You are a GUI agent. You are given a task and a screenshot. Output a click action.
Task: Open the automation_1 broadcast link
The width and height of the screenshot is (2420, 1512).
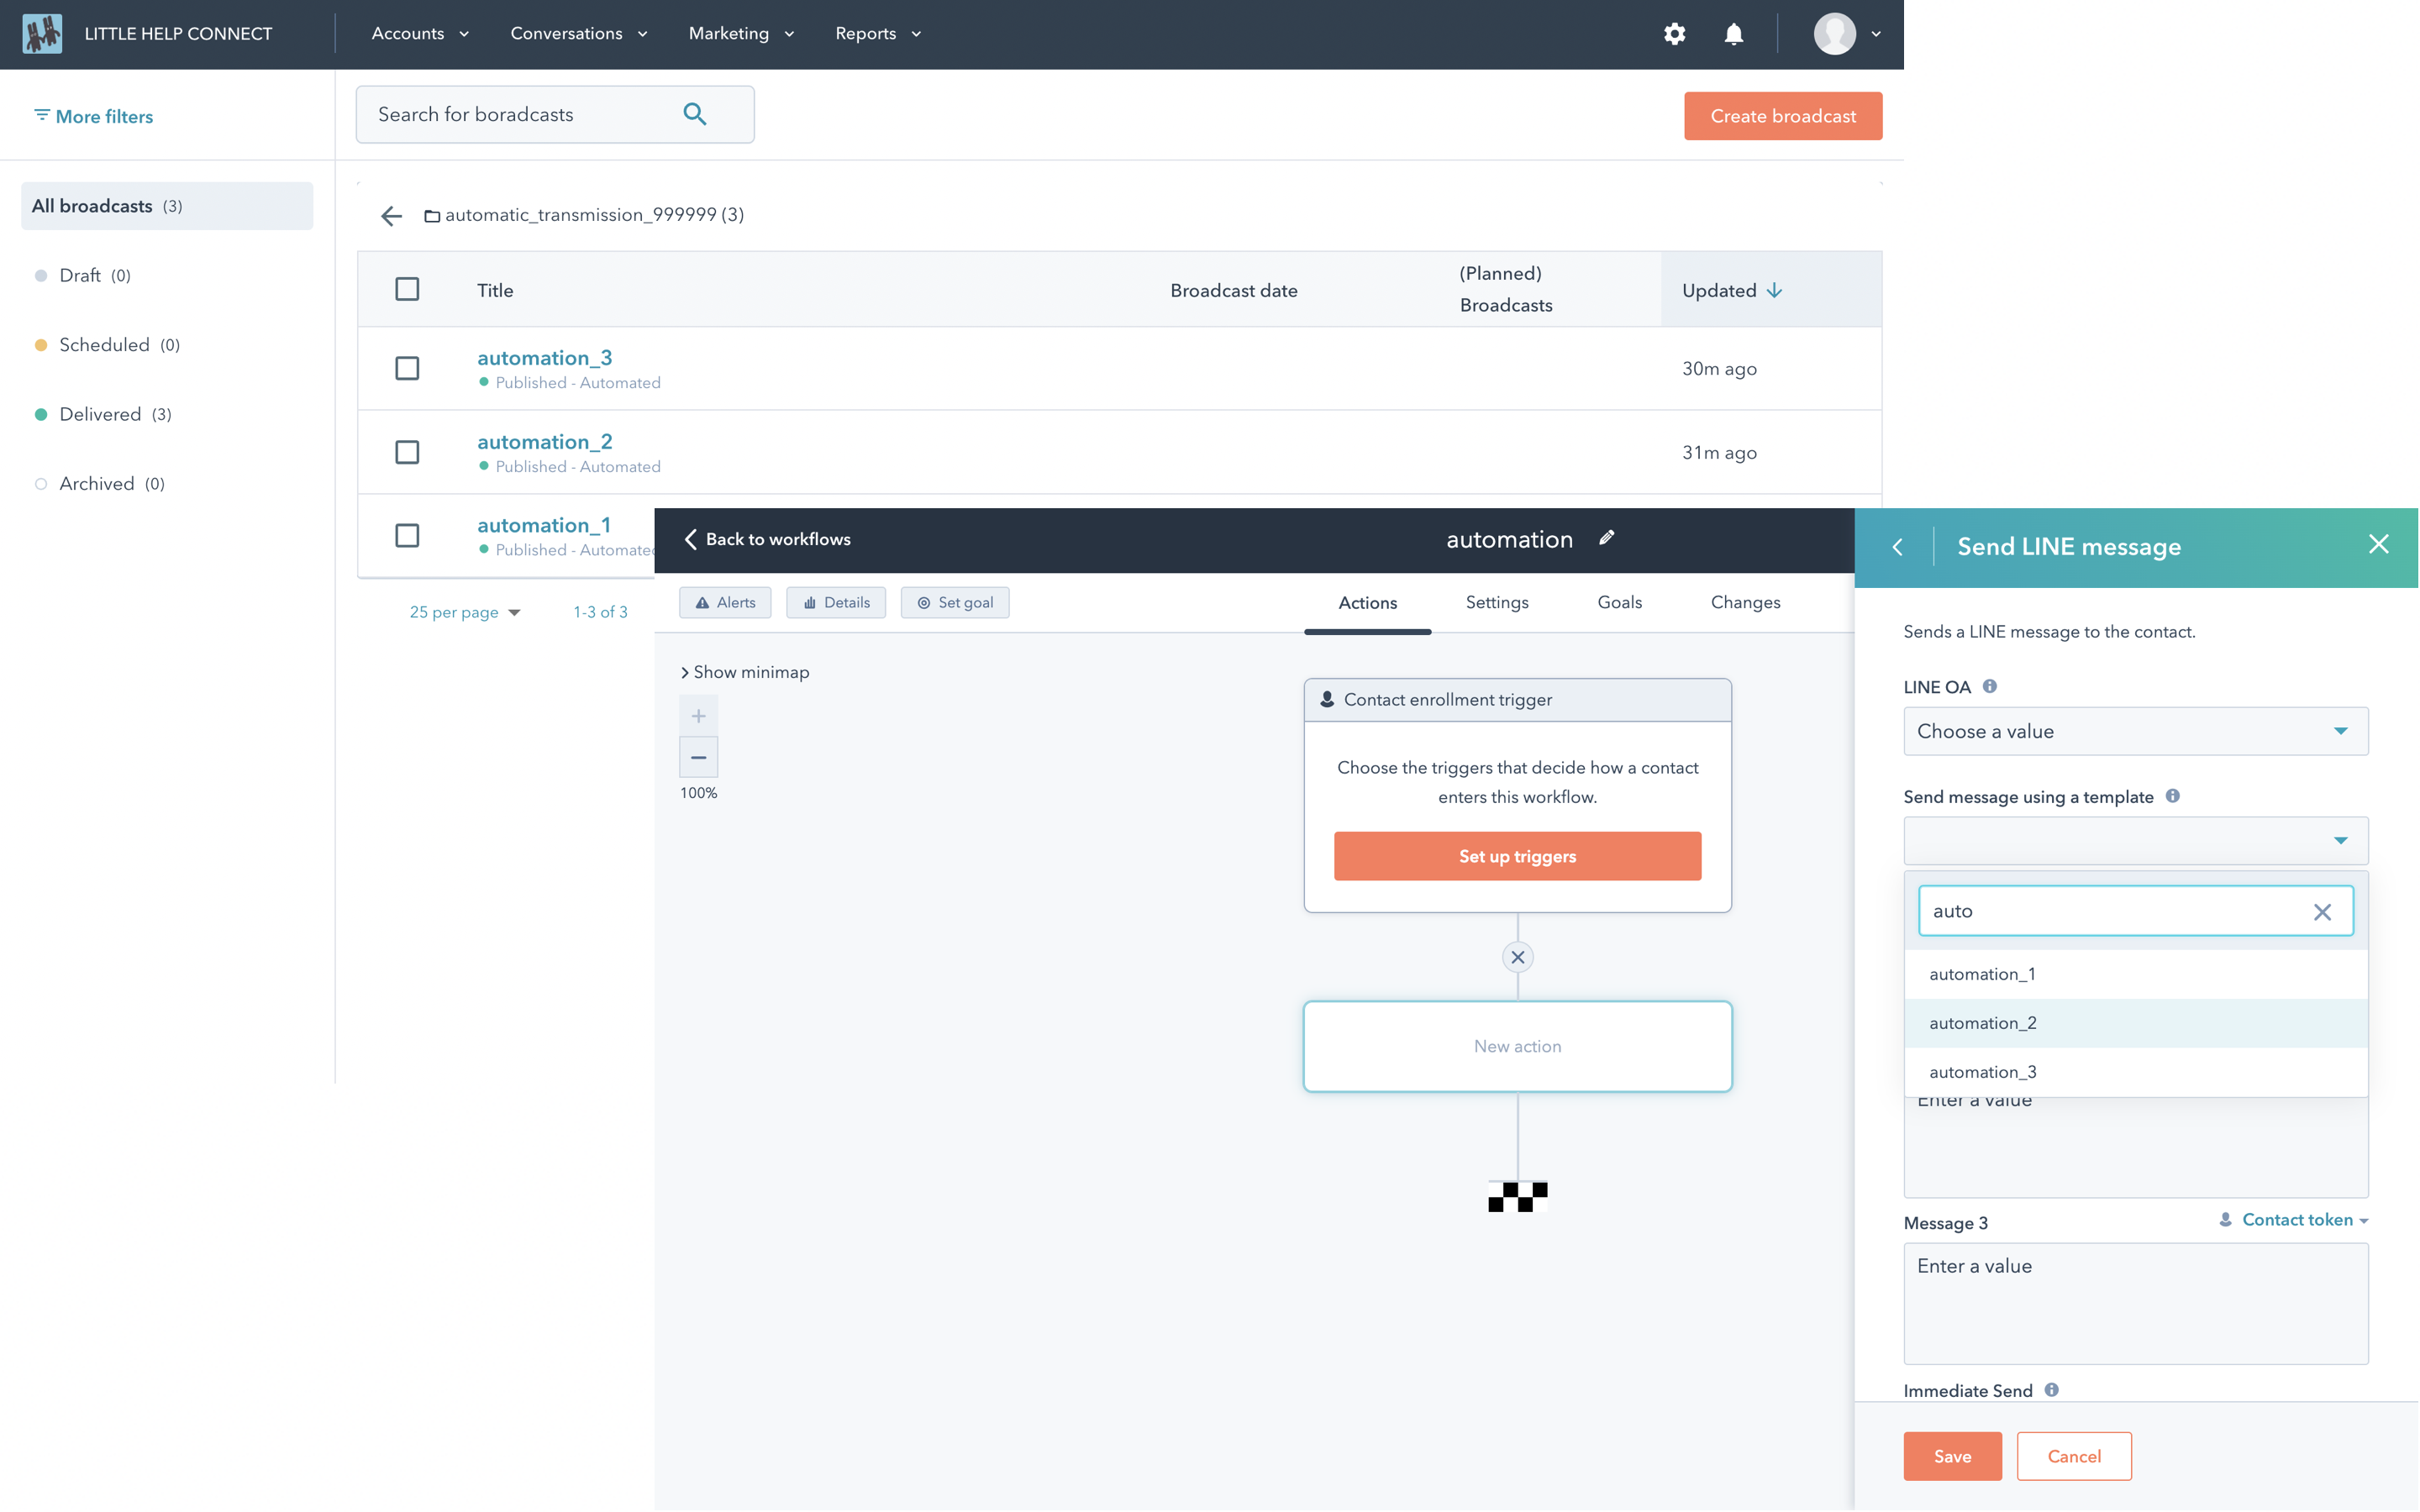click(544, 525)
